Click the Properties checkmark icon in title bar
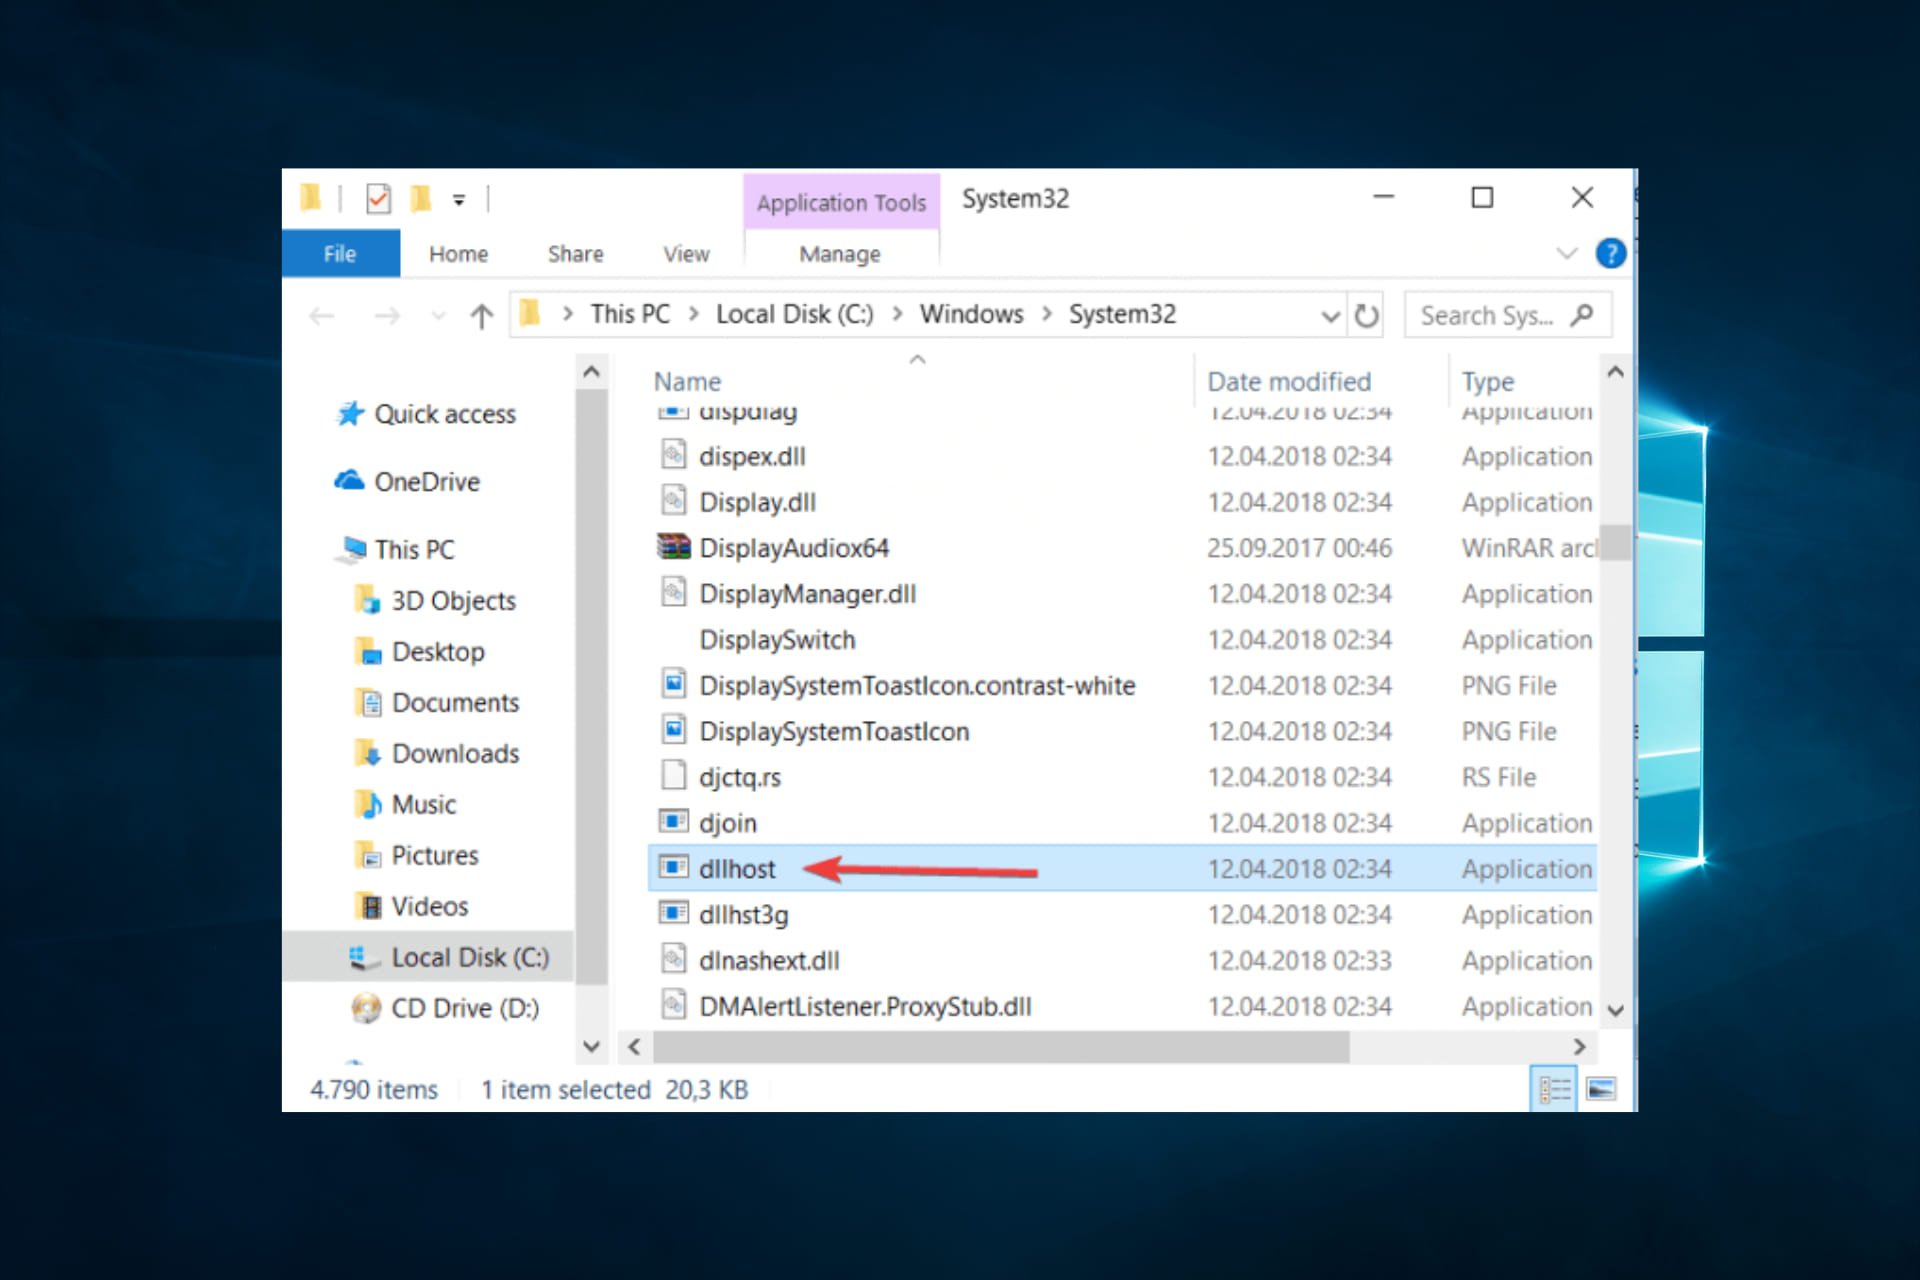The width and height of the screenshot is (1920, 1280). [x=378, y=199]
